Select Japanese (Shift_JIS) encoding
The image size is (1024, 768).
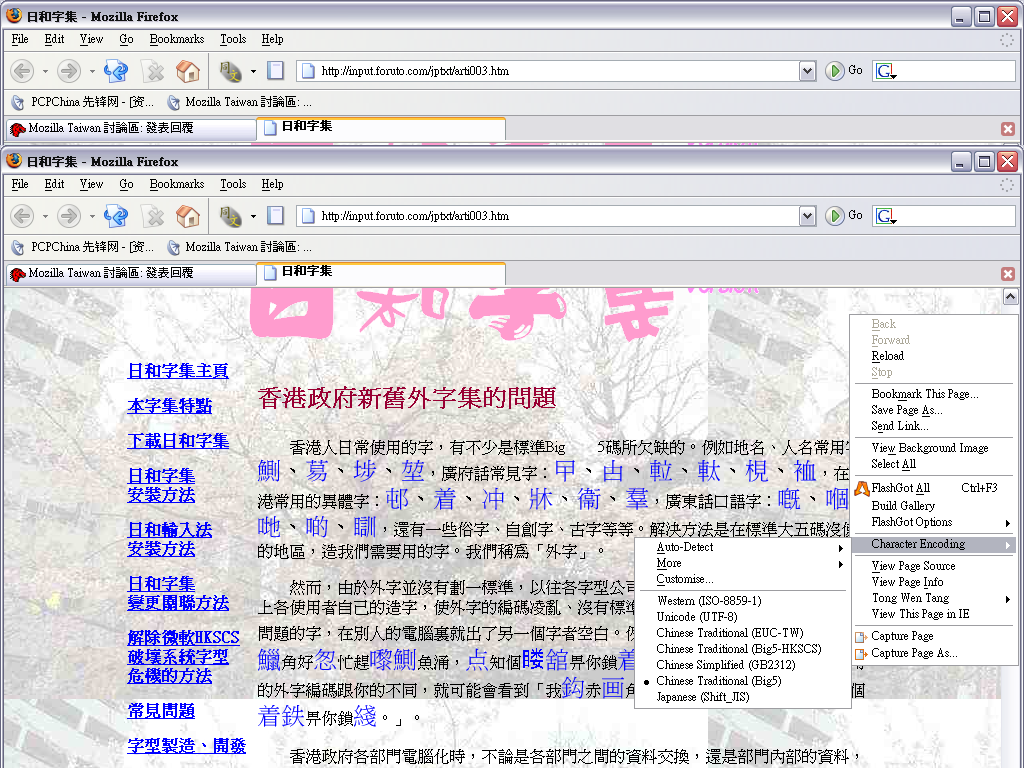[702, 697]
